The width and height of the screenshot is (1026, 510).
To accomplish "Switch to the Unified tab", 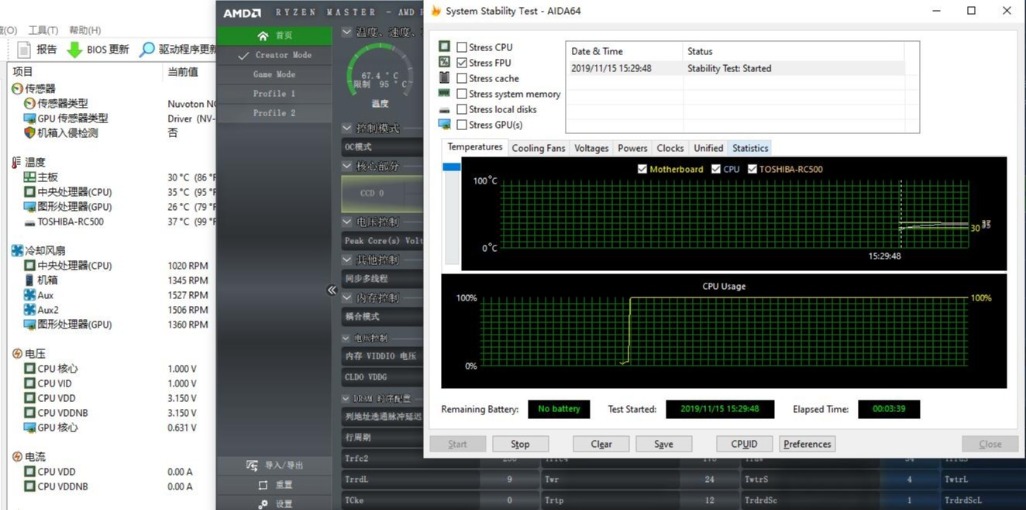I will pos(708,148).
